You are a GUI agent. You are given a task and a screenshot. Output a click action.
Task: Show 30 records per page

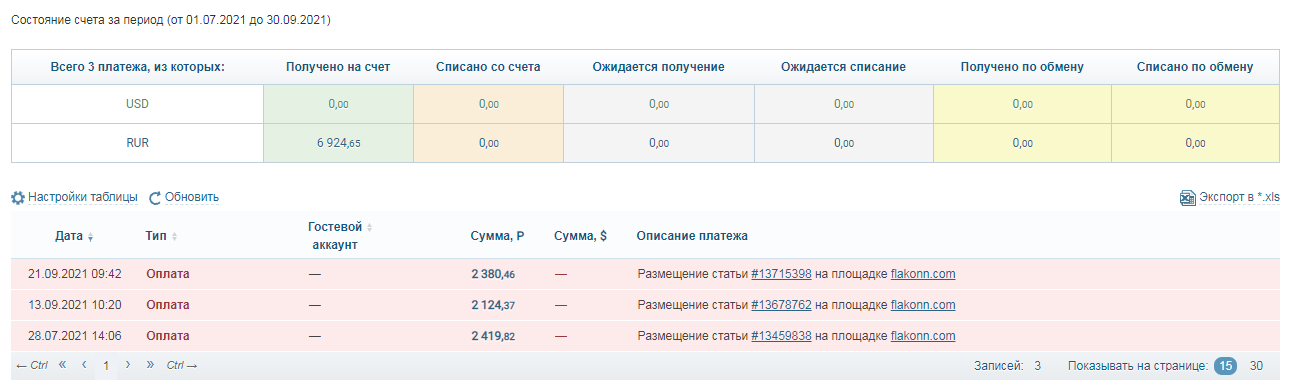(x=1256, y=366)
